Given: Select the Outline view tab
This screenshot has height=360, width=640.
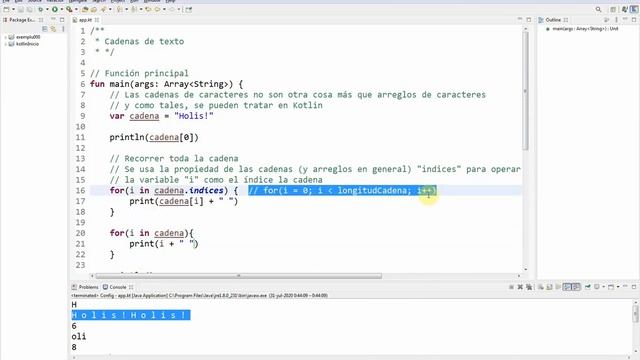Looking at the screenshot, I should [x=553, y=20].
